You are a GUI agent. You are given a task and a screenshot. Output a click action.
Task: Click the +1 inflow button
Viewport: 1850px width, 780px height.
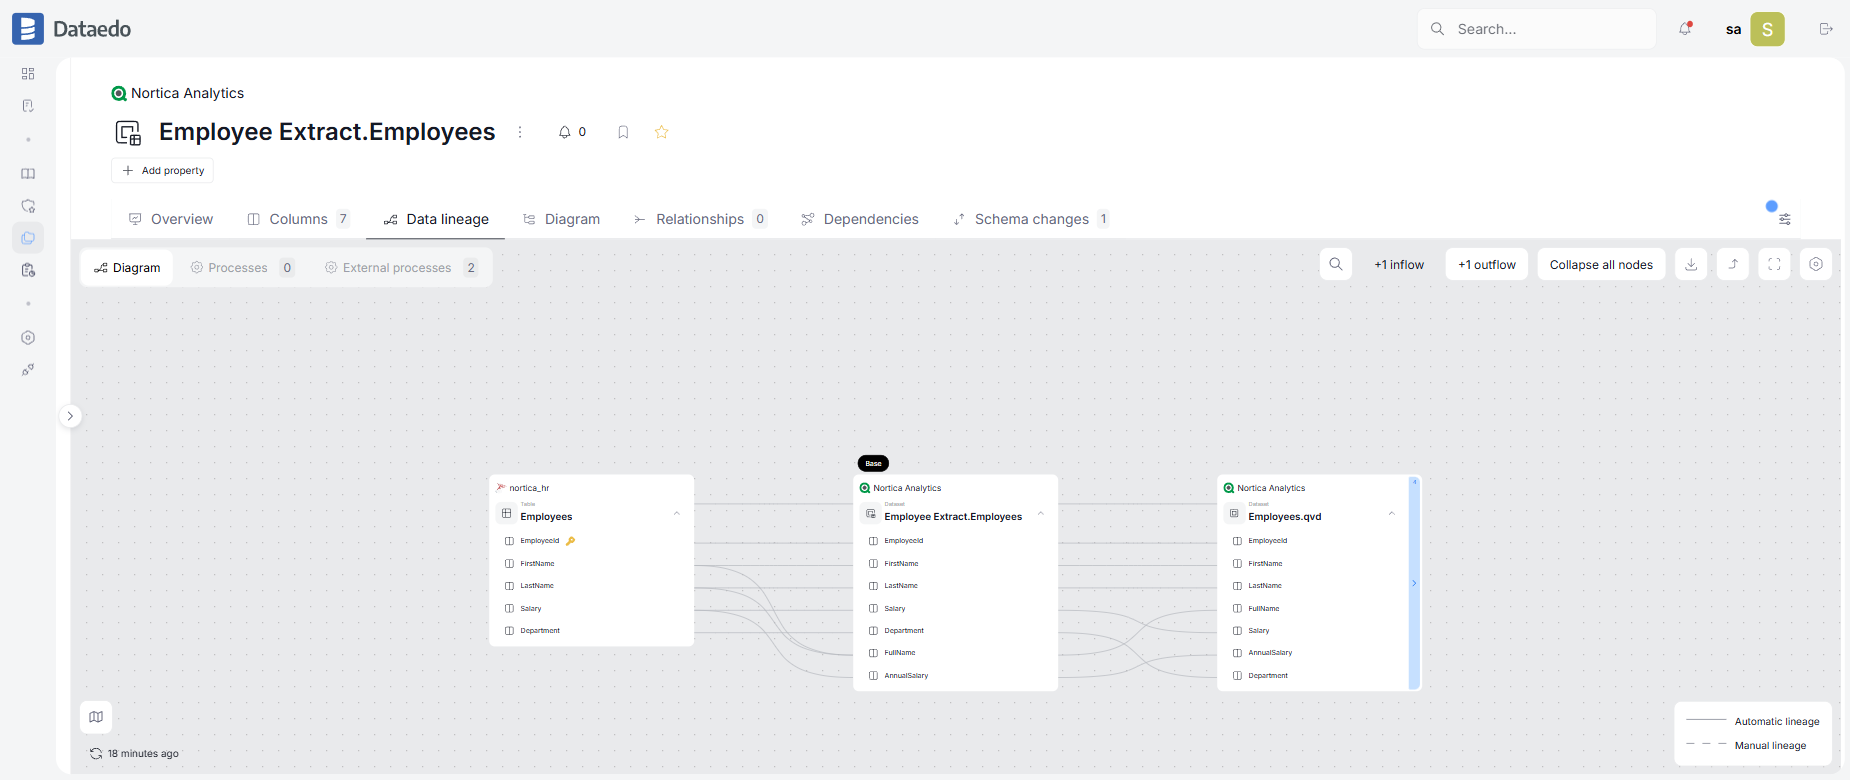[1399, 264]
